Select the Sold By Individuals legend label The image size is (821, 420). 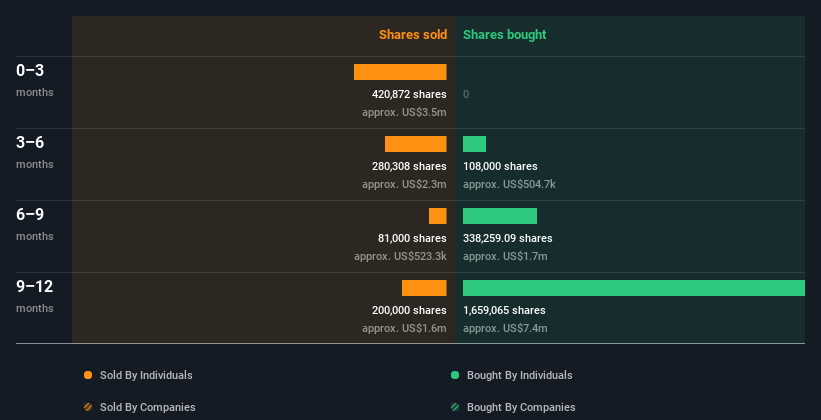pyautogui.click(x=146, y=375)
